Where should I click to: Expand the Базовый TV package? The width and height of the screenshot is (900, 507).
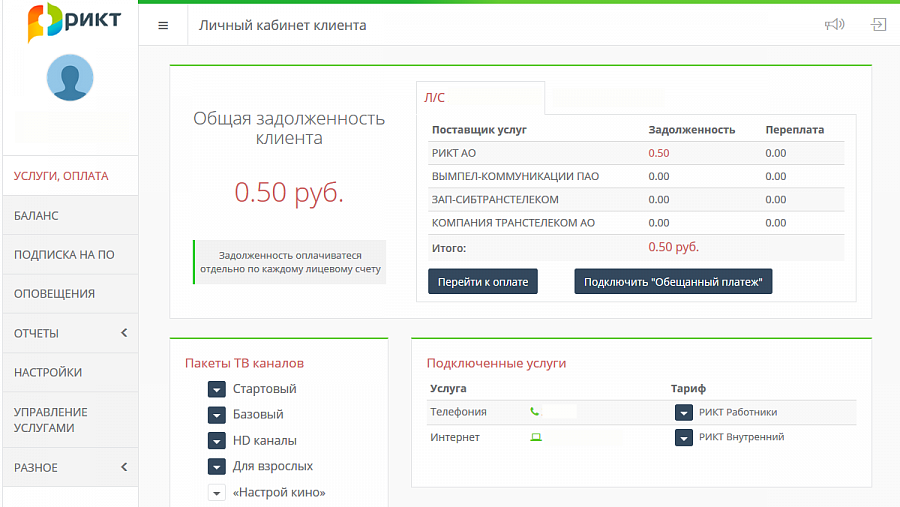[x=217, y=414]
